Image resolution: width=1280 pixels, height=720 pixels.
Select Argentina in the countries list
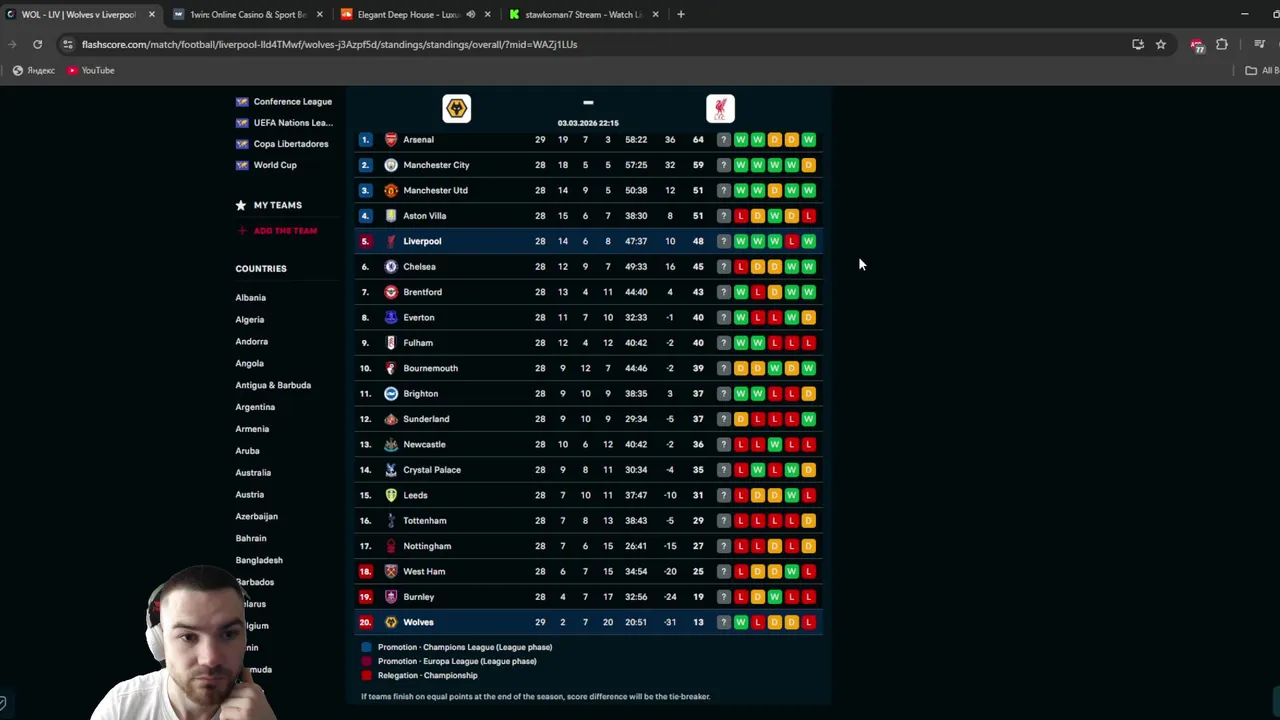click(x=255, y=407)
